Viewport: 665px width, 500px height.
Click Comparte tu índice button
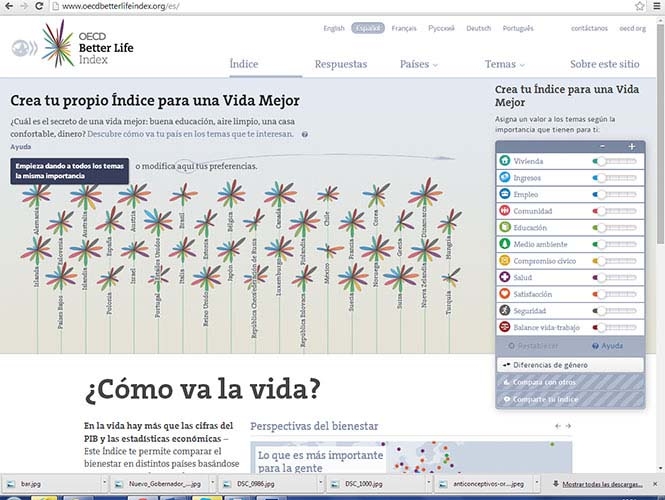click(x=570, y=399)
